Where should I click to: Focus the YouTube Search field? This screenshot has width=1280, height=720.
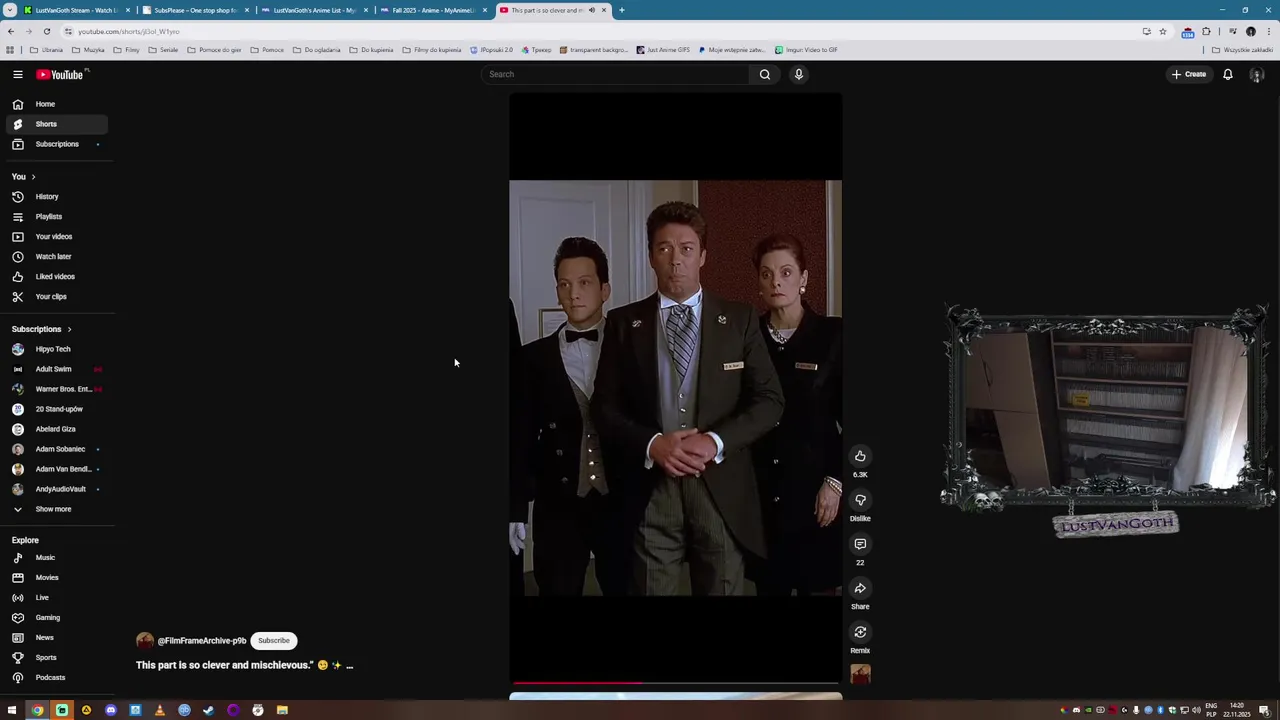[615, 74]
